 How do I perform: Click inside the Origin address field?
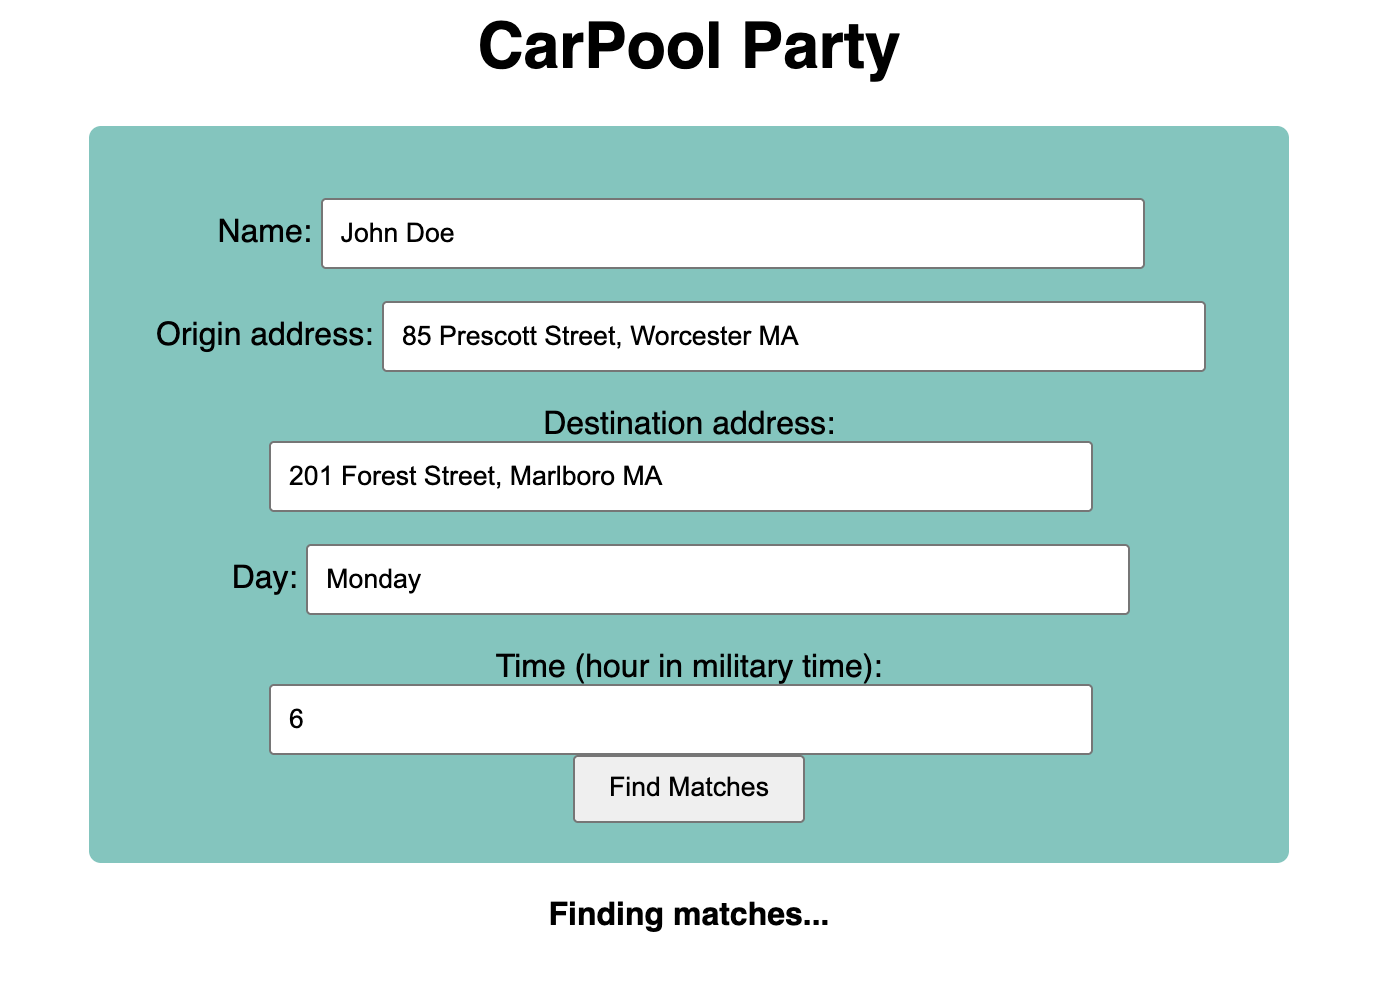(793, 336)
